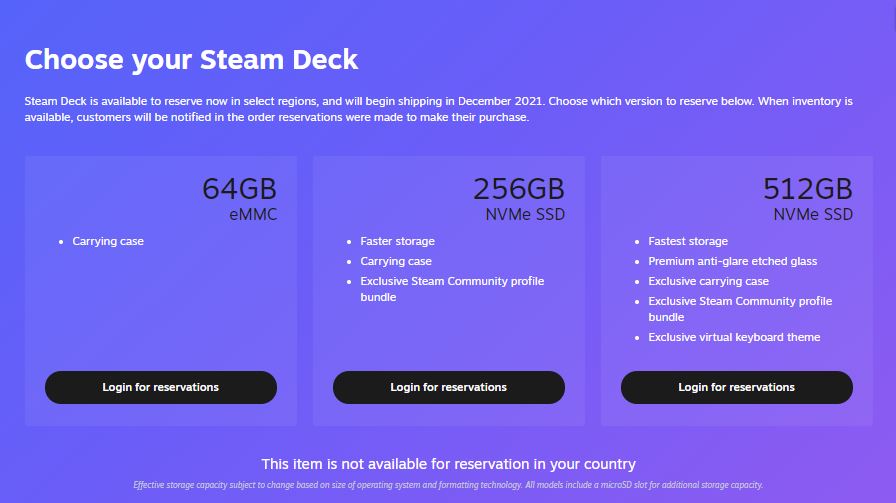This screenshot has width=896, height=503.
Task: Click the eMMC storage type label
Action: coord(253,214)
